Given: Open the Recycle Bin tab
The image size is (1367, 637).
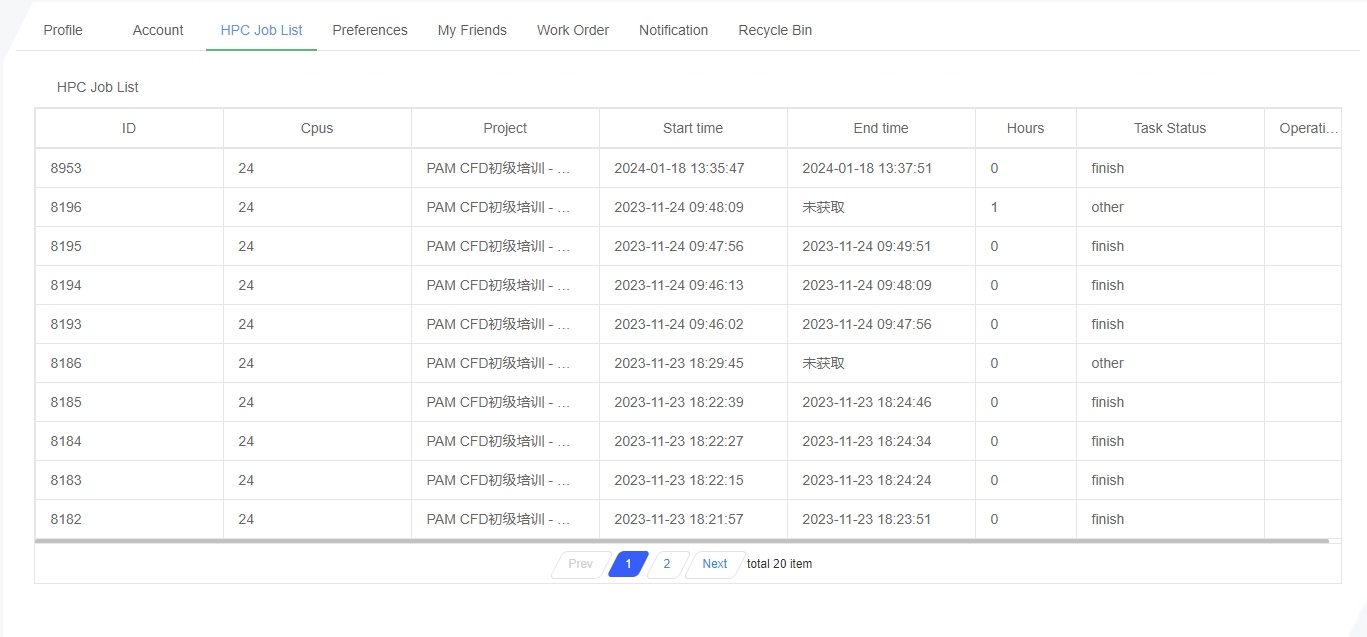Looking at the screenshot, I should click(775, 30).
